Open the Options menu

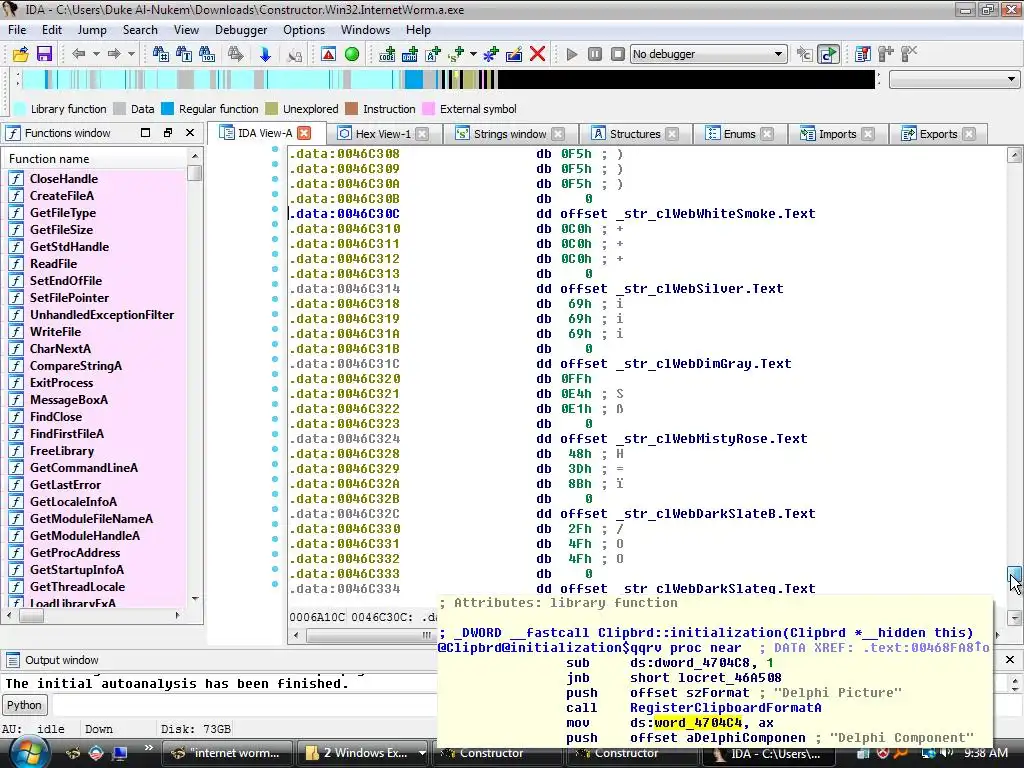[304, 30]
